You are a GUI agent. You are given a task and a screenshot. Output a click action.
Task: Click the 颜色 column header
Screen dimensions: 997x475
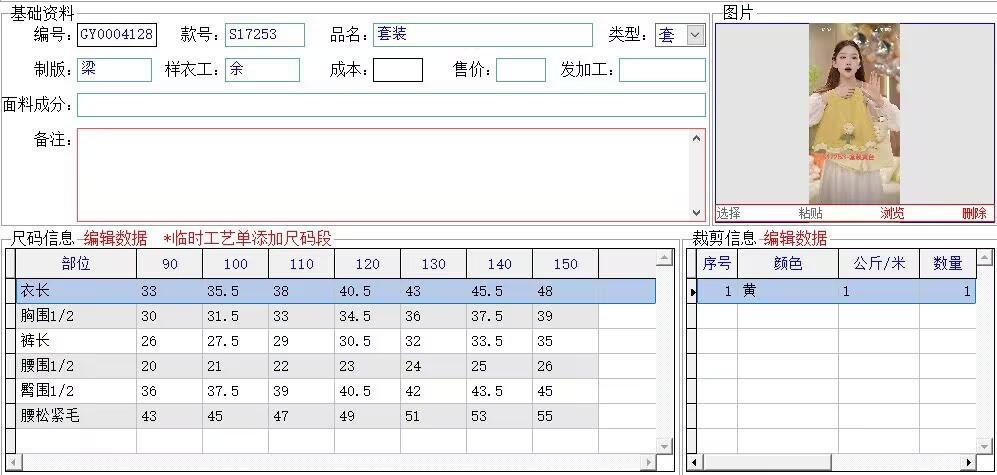pos(788,264)
